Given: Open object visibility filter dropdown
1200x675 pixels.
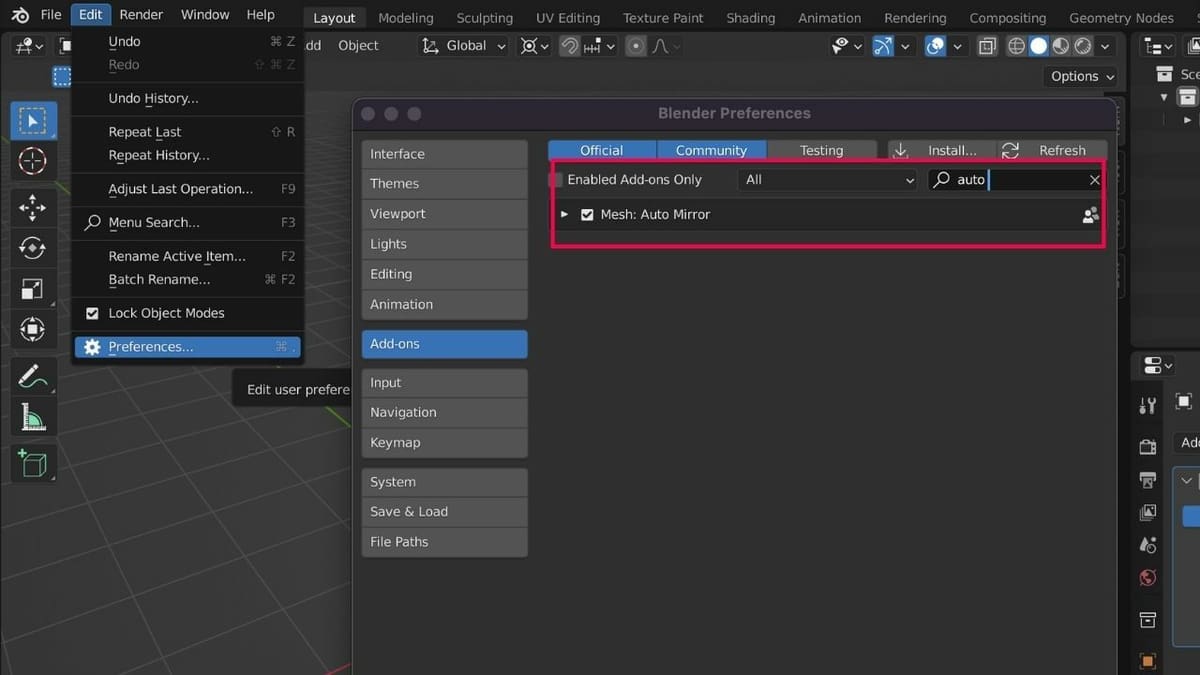Looking at the screenshot, I should tap(846, 46).
